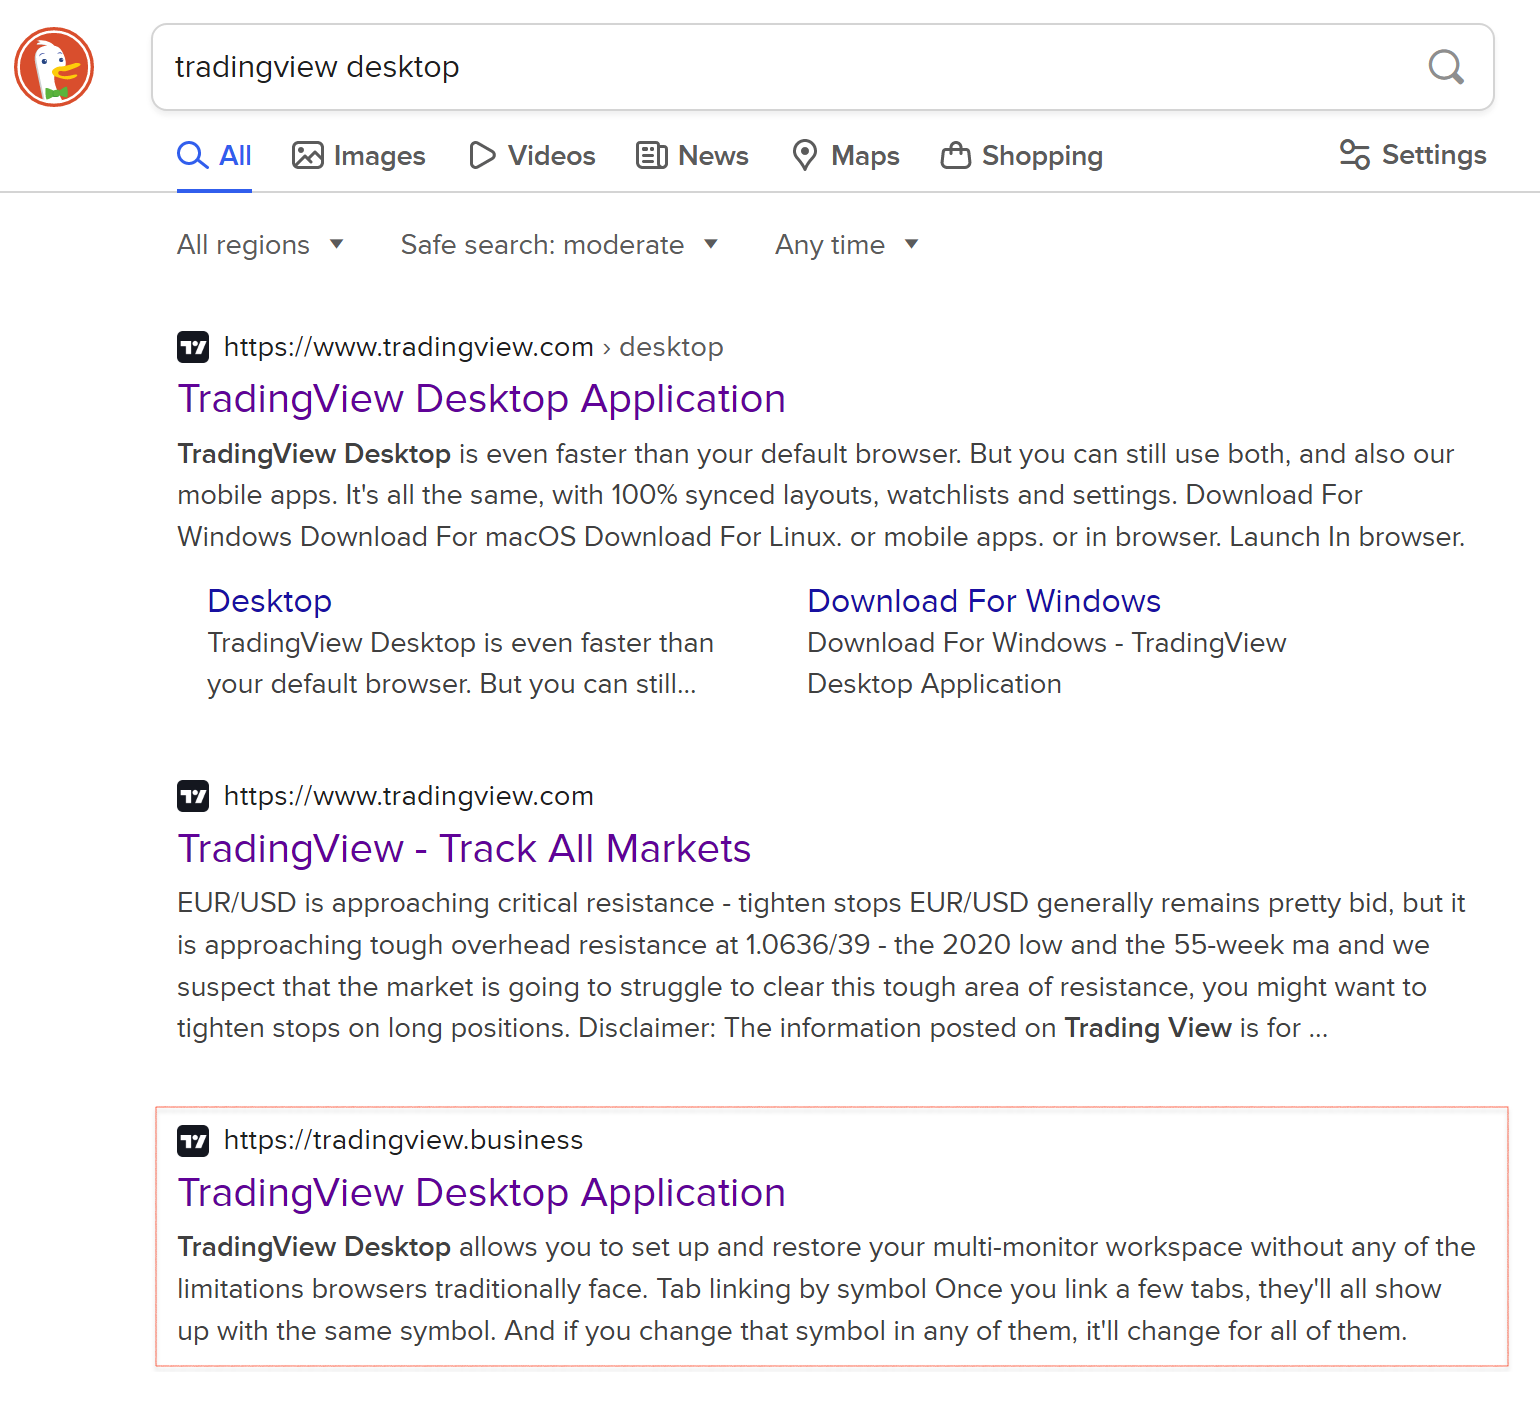
Task: Click snippet beginning 'EUR/USD is approaching critical resistance'
Action: [821, 965]
